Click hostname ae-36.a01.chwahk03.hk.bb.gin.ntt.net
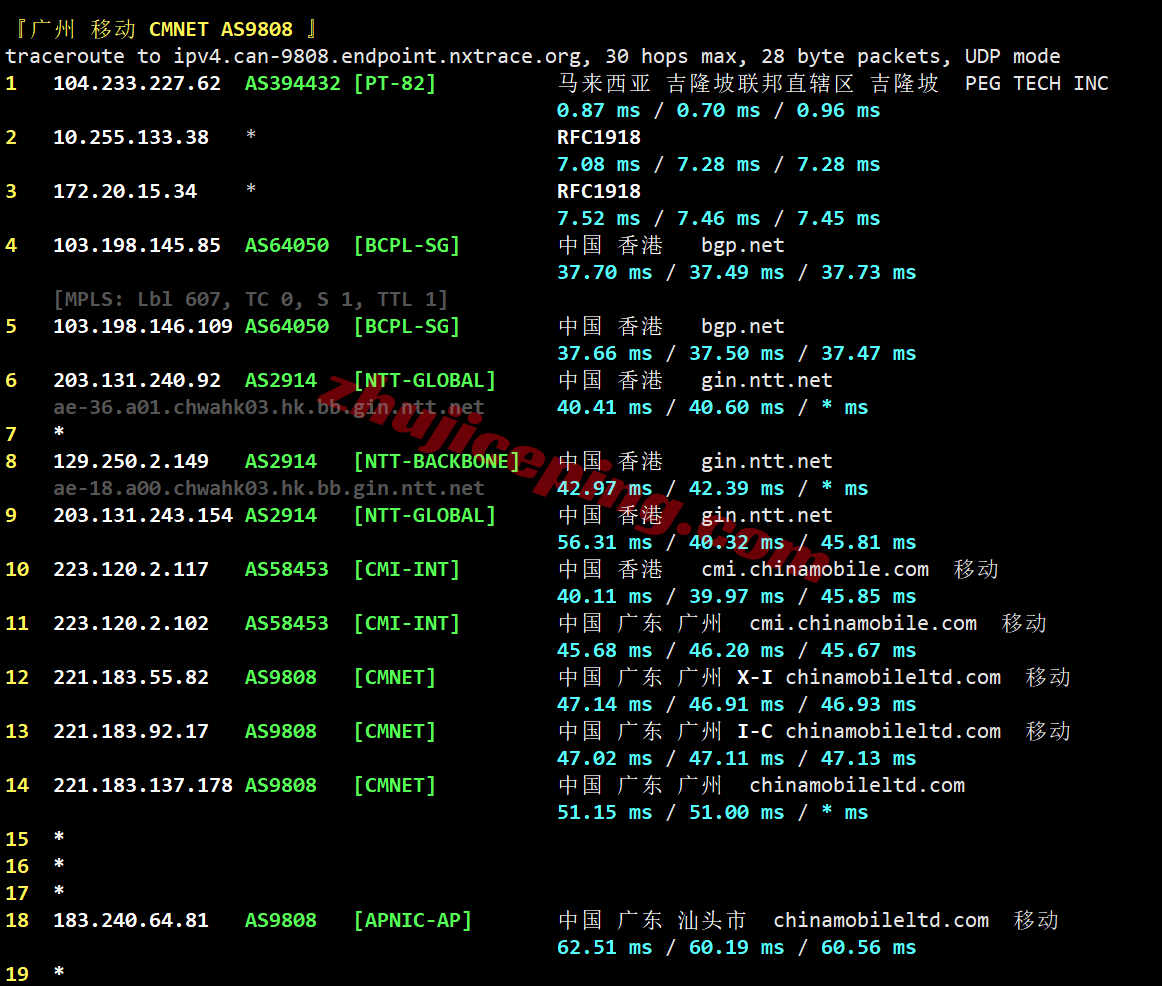 click(268, 407)
